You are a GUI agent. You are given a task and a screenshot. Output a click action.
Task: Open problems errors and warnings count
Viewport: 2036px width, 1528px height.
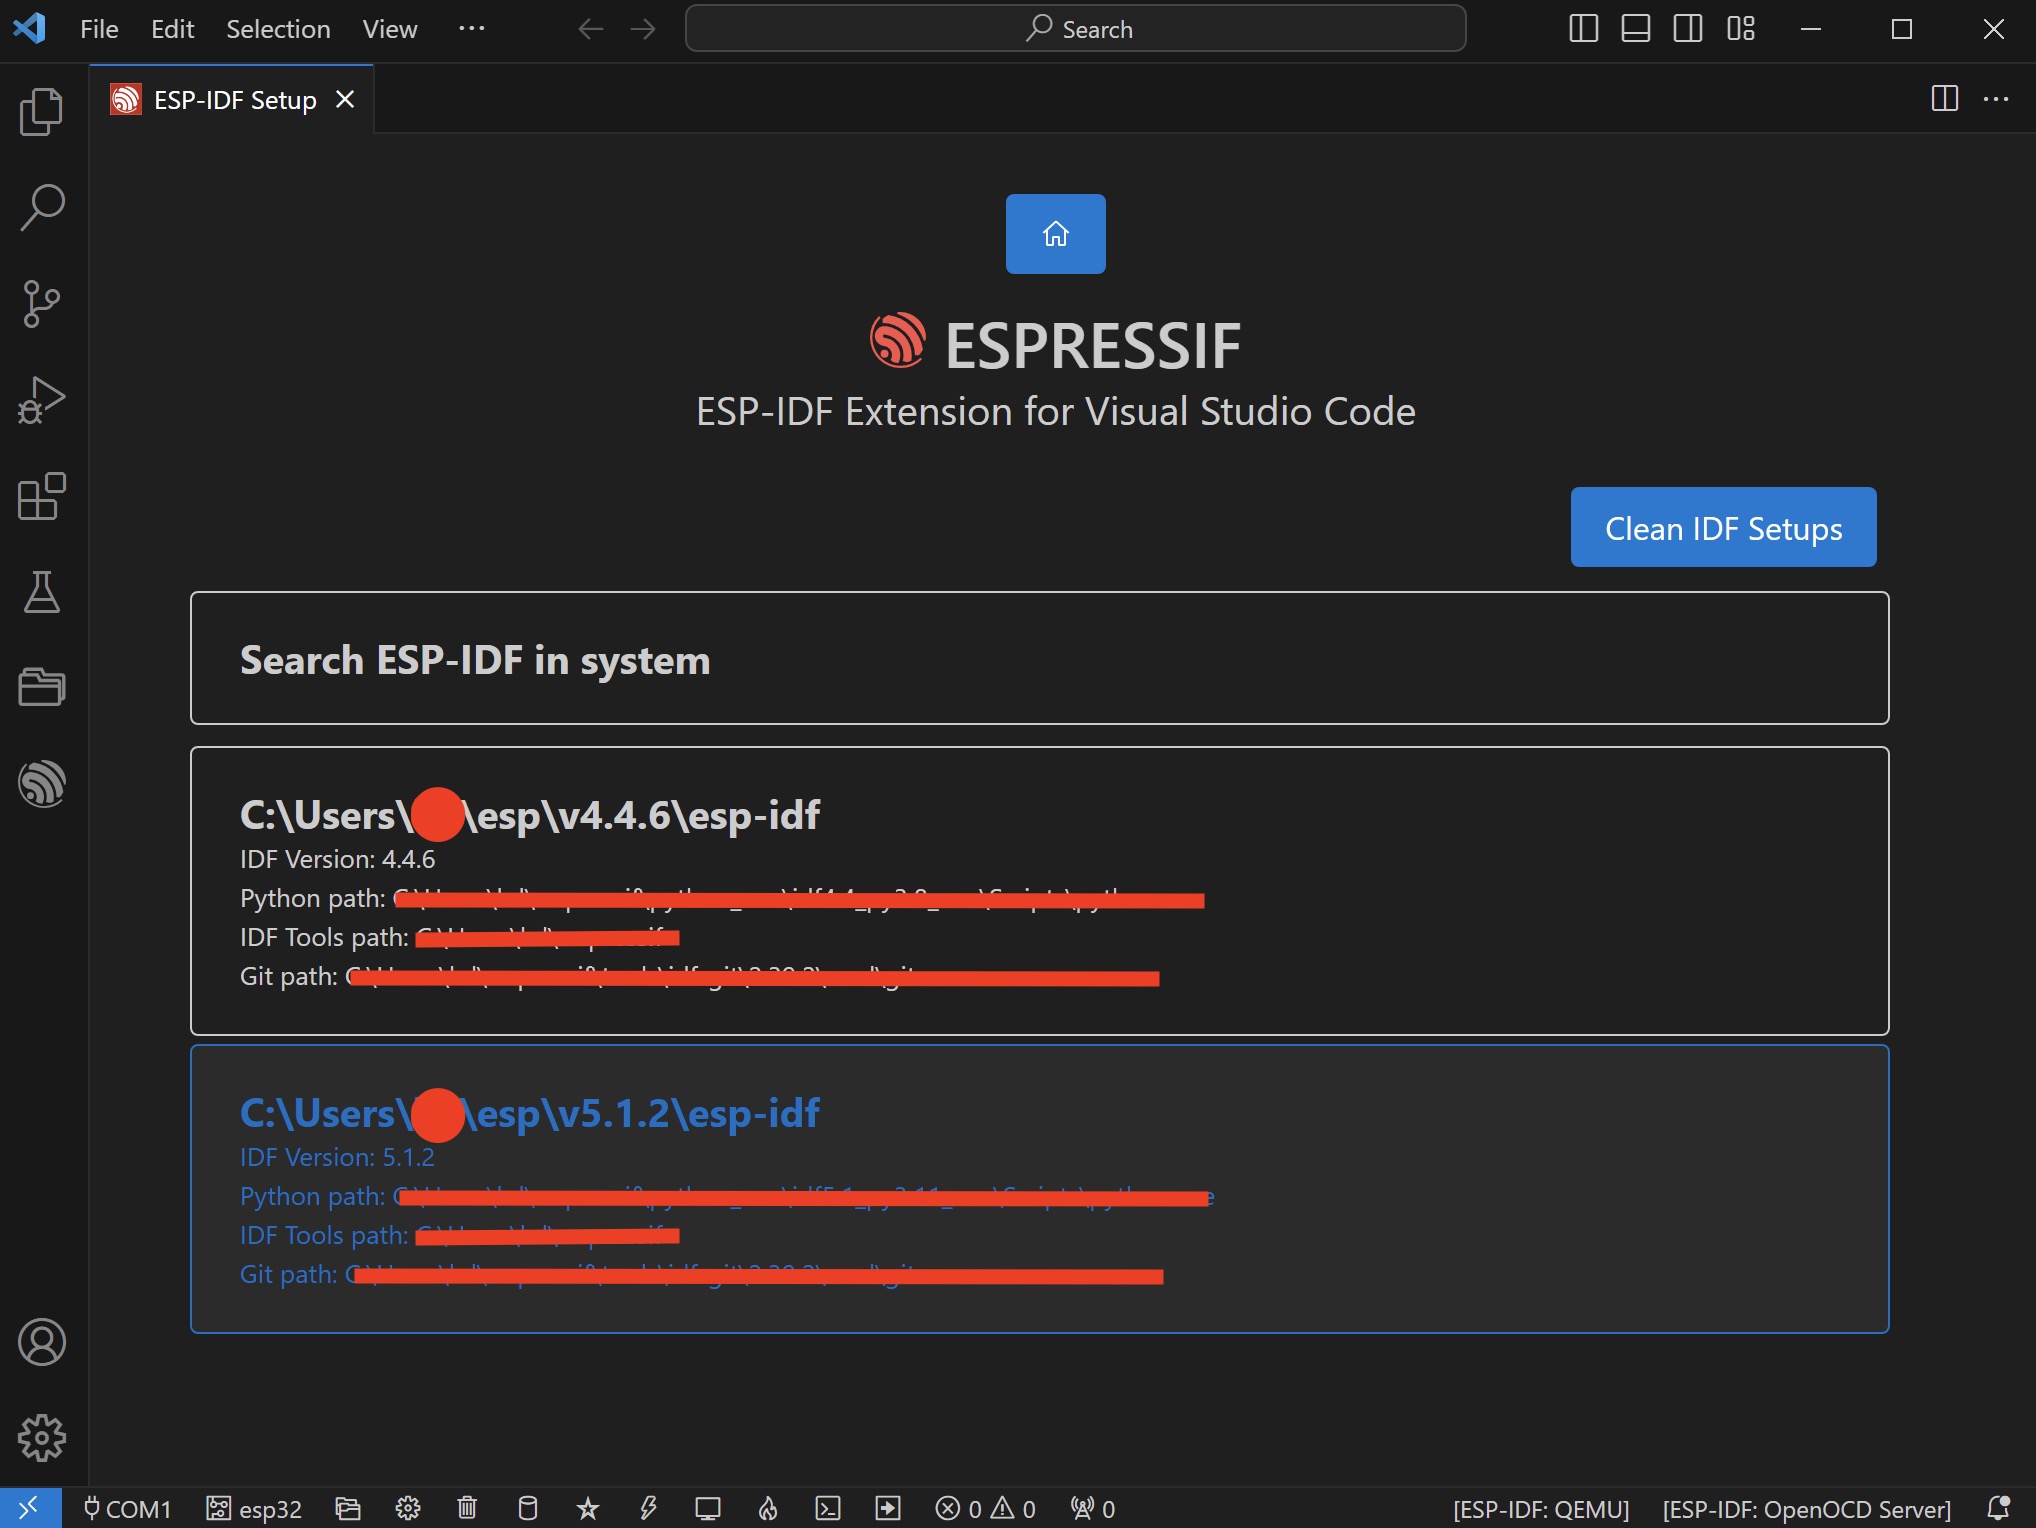985,1508
